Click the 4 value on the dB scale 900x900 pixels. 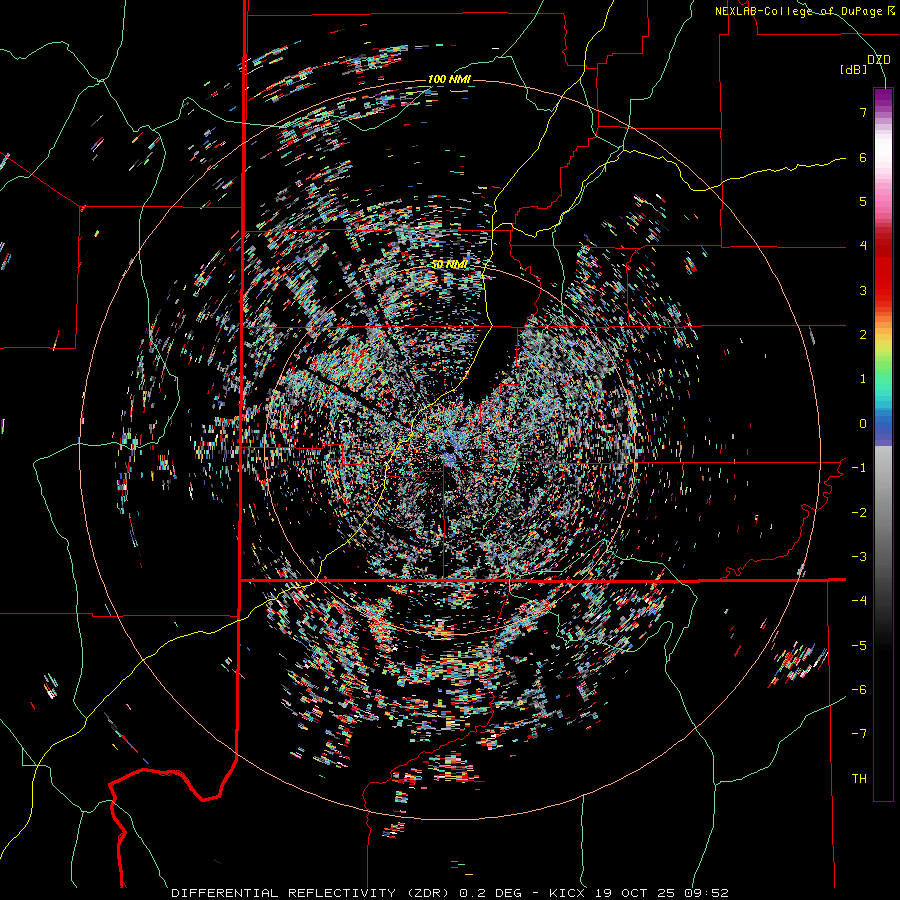[x=863, y=246]
